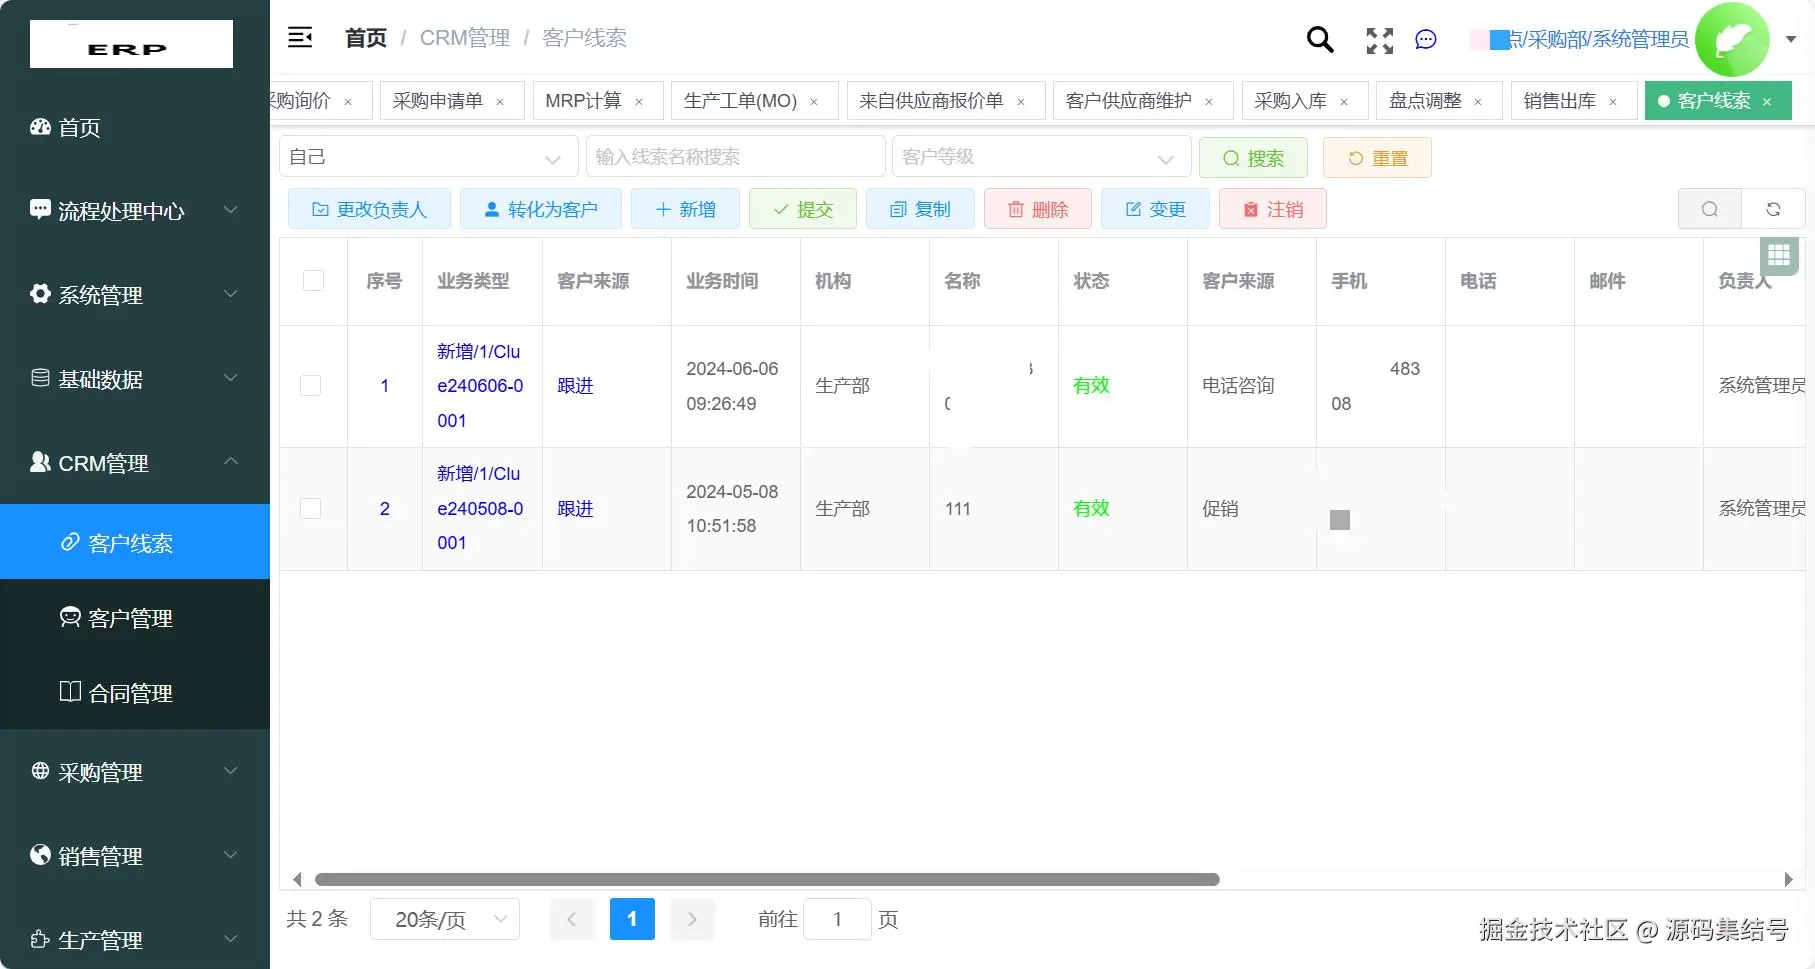Click the 新增 button
The height and width of the screenshot is (969, 1815).
[x=685, y=209]
